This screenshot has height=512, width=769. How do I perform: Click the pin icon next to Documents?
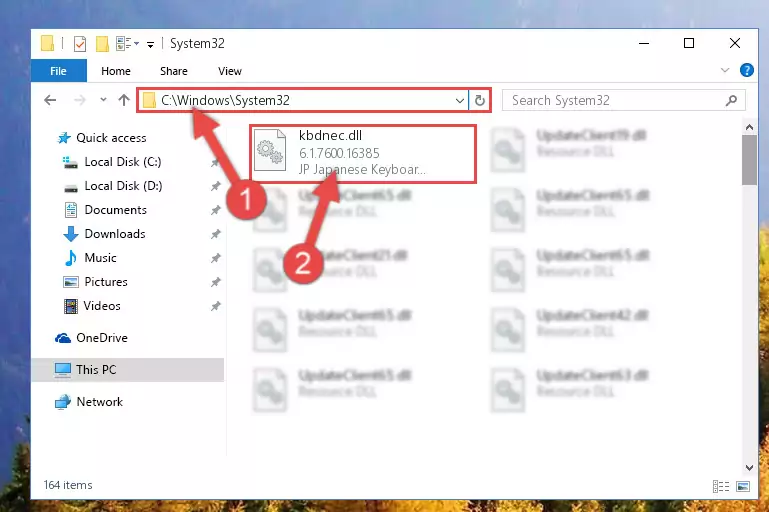215,210
